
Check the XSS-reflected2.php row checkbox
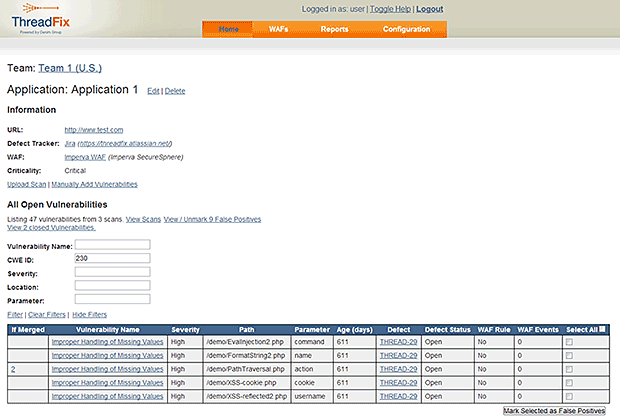click(569, 396)
